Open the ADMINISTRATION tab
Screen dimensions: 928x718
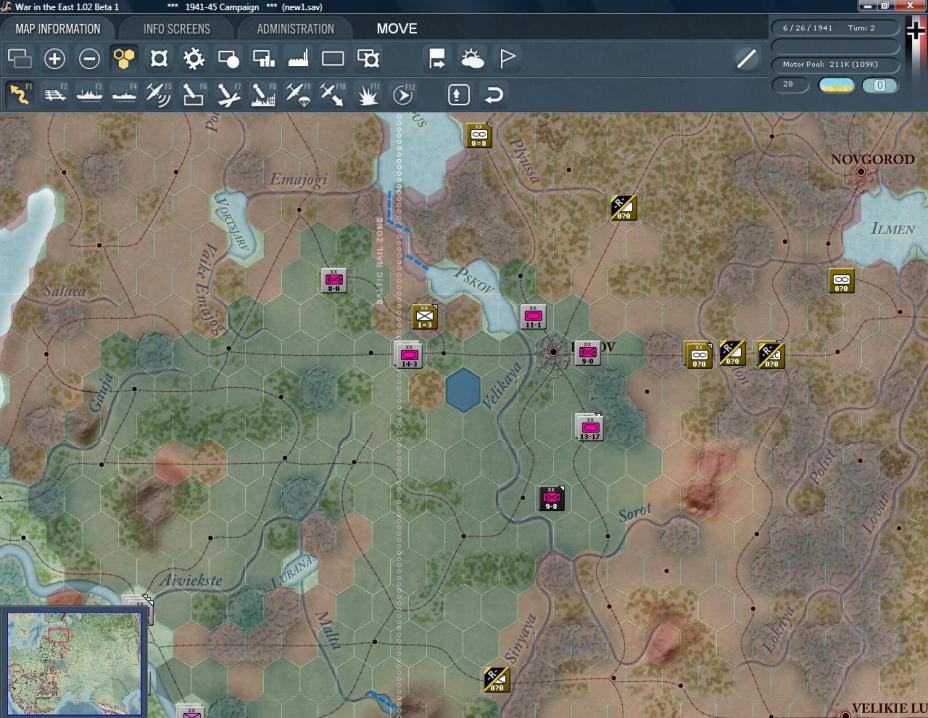(x=295, y=29)
